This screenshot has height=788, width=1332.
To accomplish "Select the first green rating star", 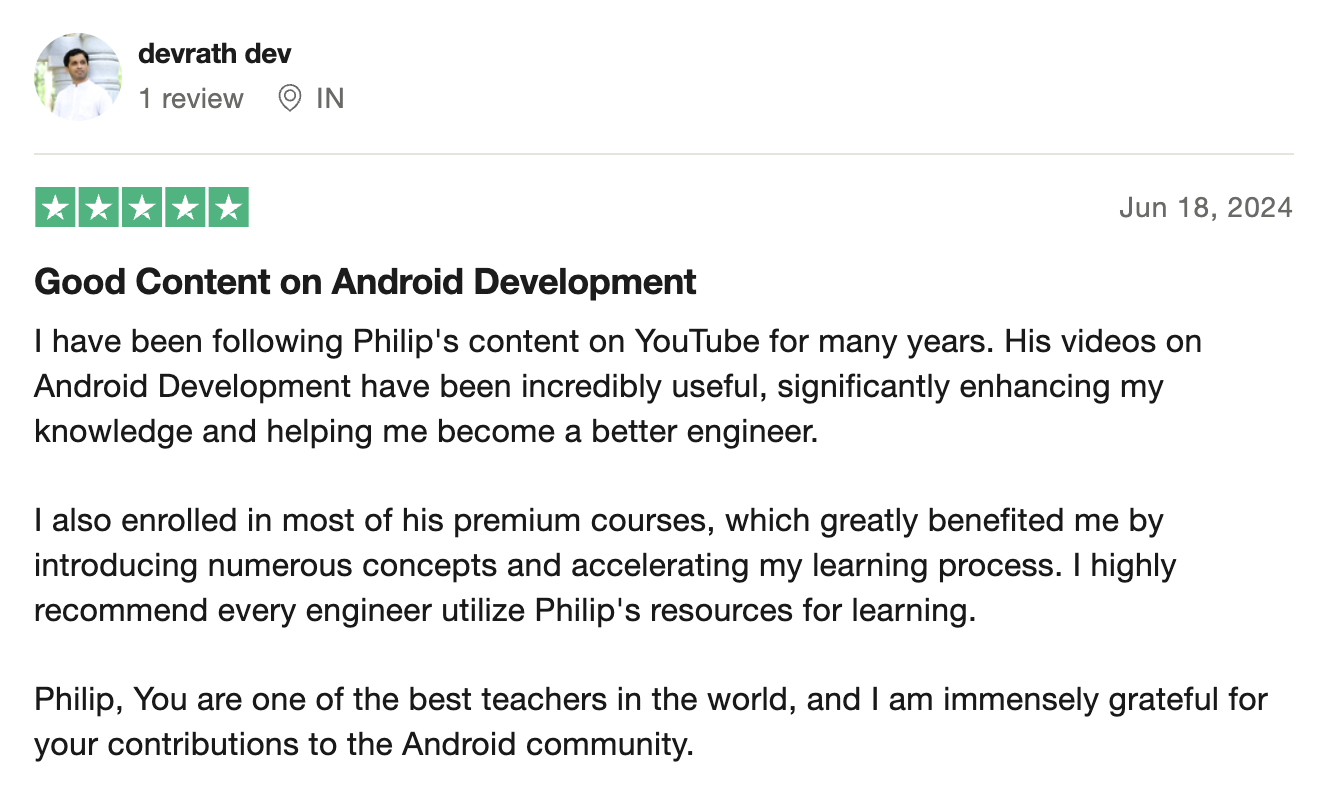I will coord(56,208).
